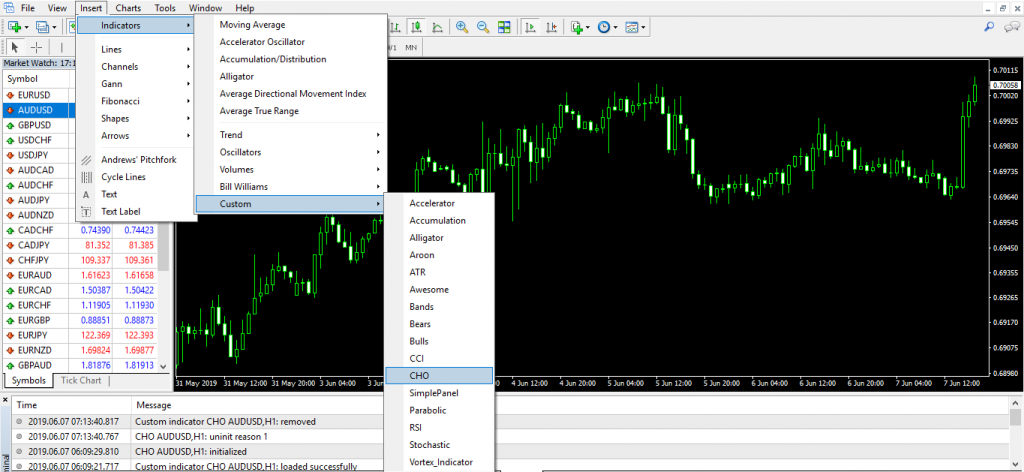Click the Symbol column header
Screen dimensions: 1024x472
pyautogui.click(x=37, y=79)
